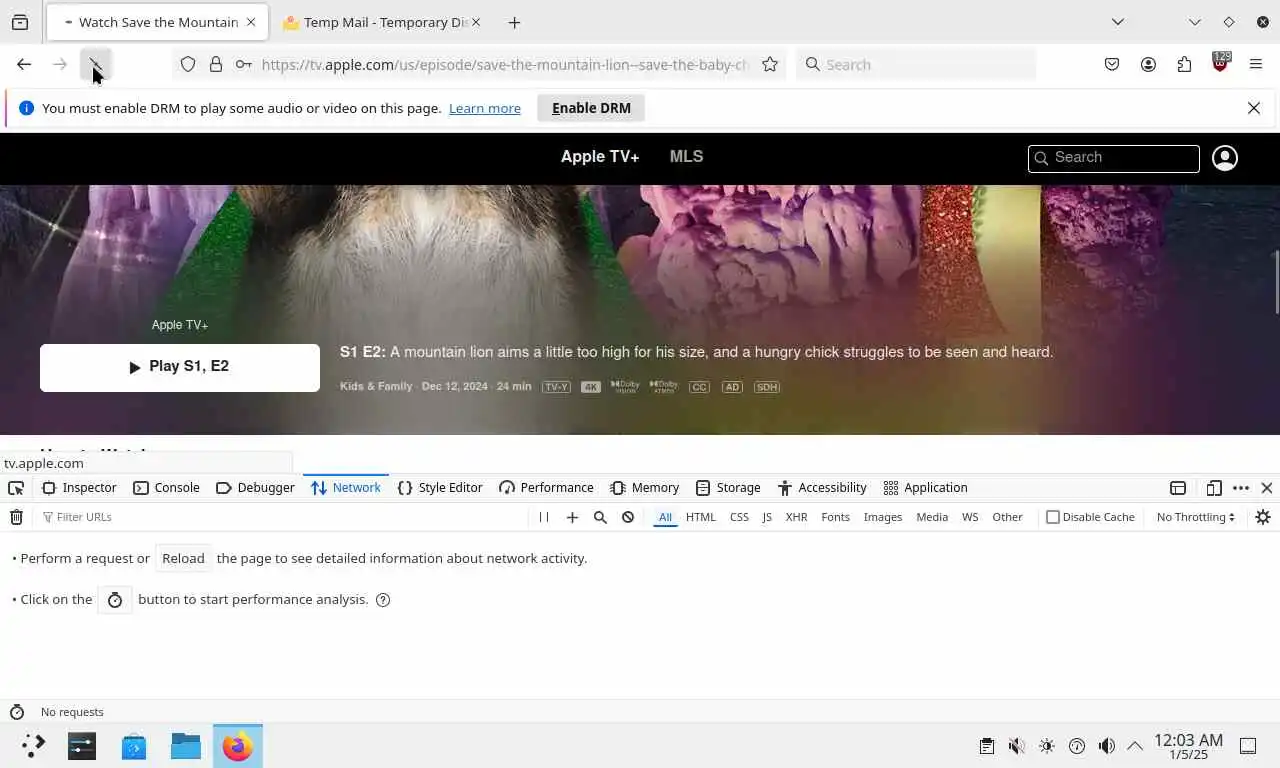The width and height of the screenshot is (1280, 768).
Task: Click the browser back arrow
Action: 24,64
